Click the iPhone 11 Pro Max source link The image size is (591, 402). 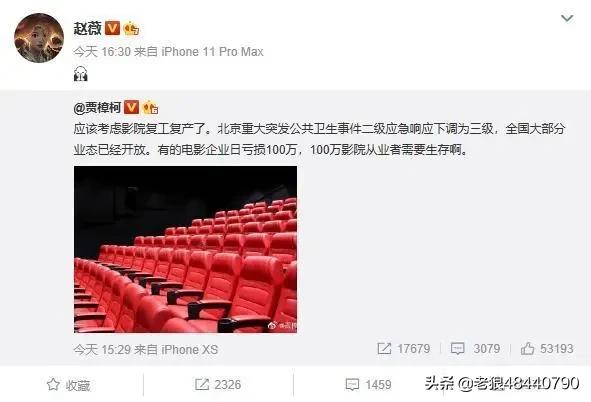(212, 52)
